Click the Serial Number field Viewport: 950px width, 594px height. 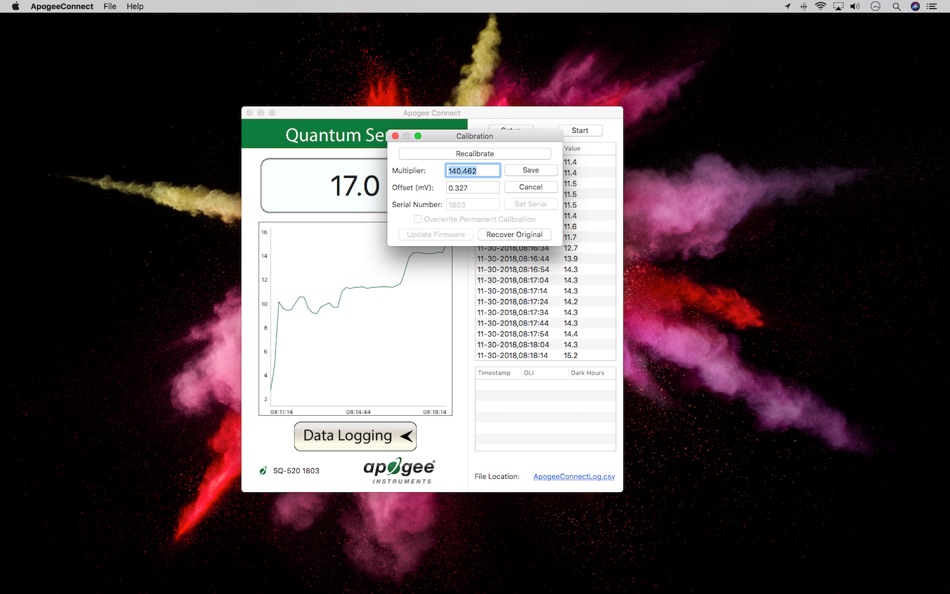pos(473,205)
